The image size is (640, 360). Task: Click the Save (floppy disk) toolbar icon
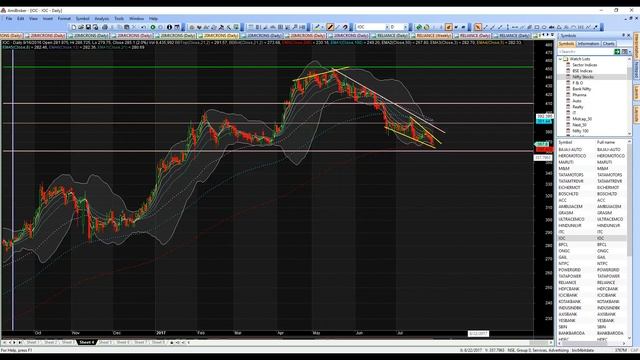88,27
